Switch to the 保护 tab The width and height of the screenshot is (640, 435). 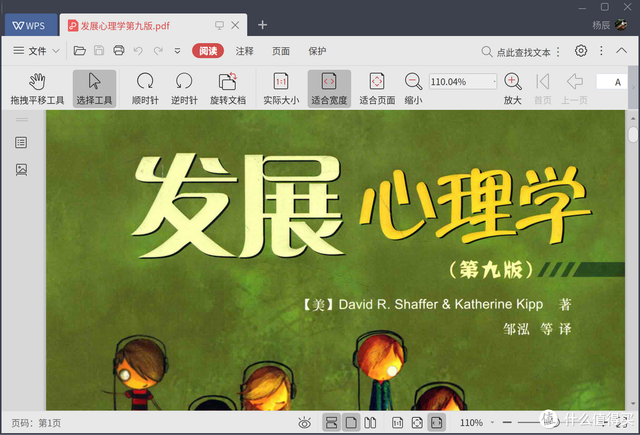[x=317, y=51]
